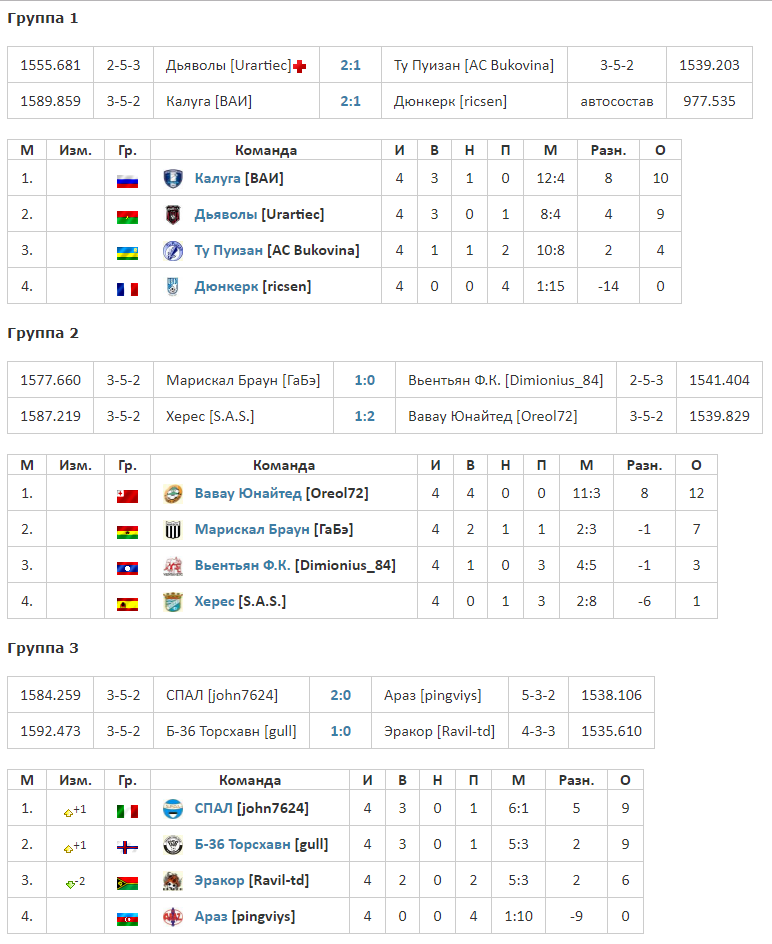Open the 2:0 score of СПАЛ vs Араз

click(340, 695)
